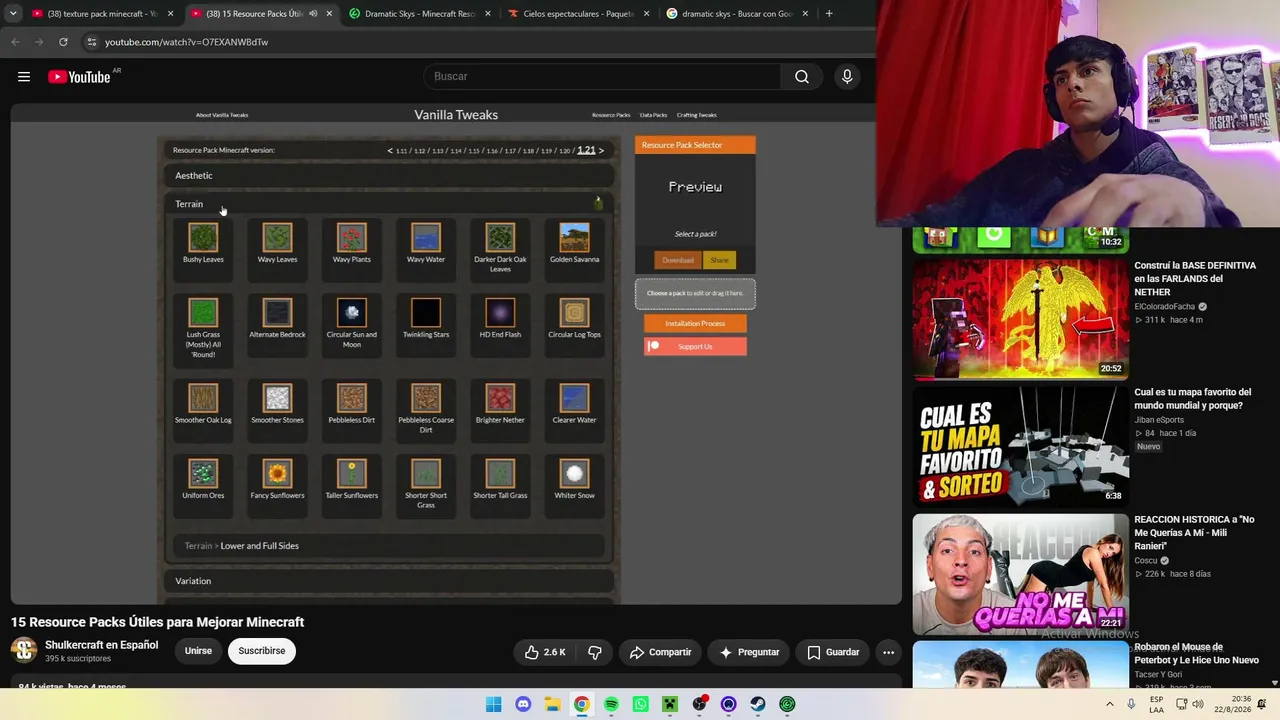
Task: Click the Installation Process button
Action: pyautogui.click(x=695, y=323)
